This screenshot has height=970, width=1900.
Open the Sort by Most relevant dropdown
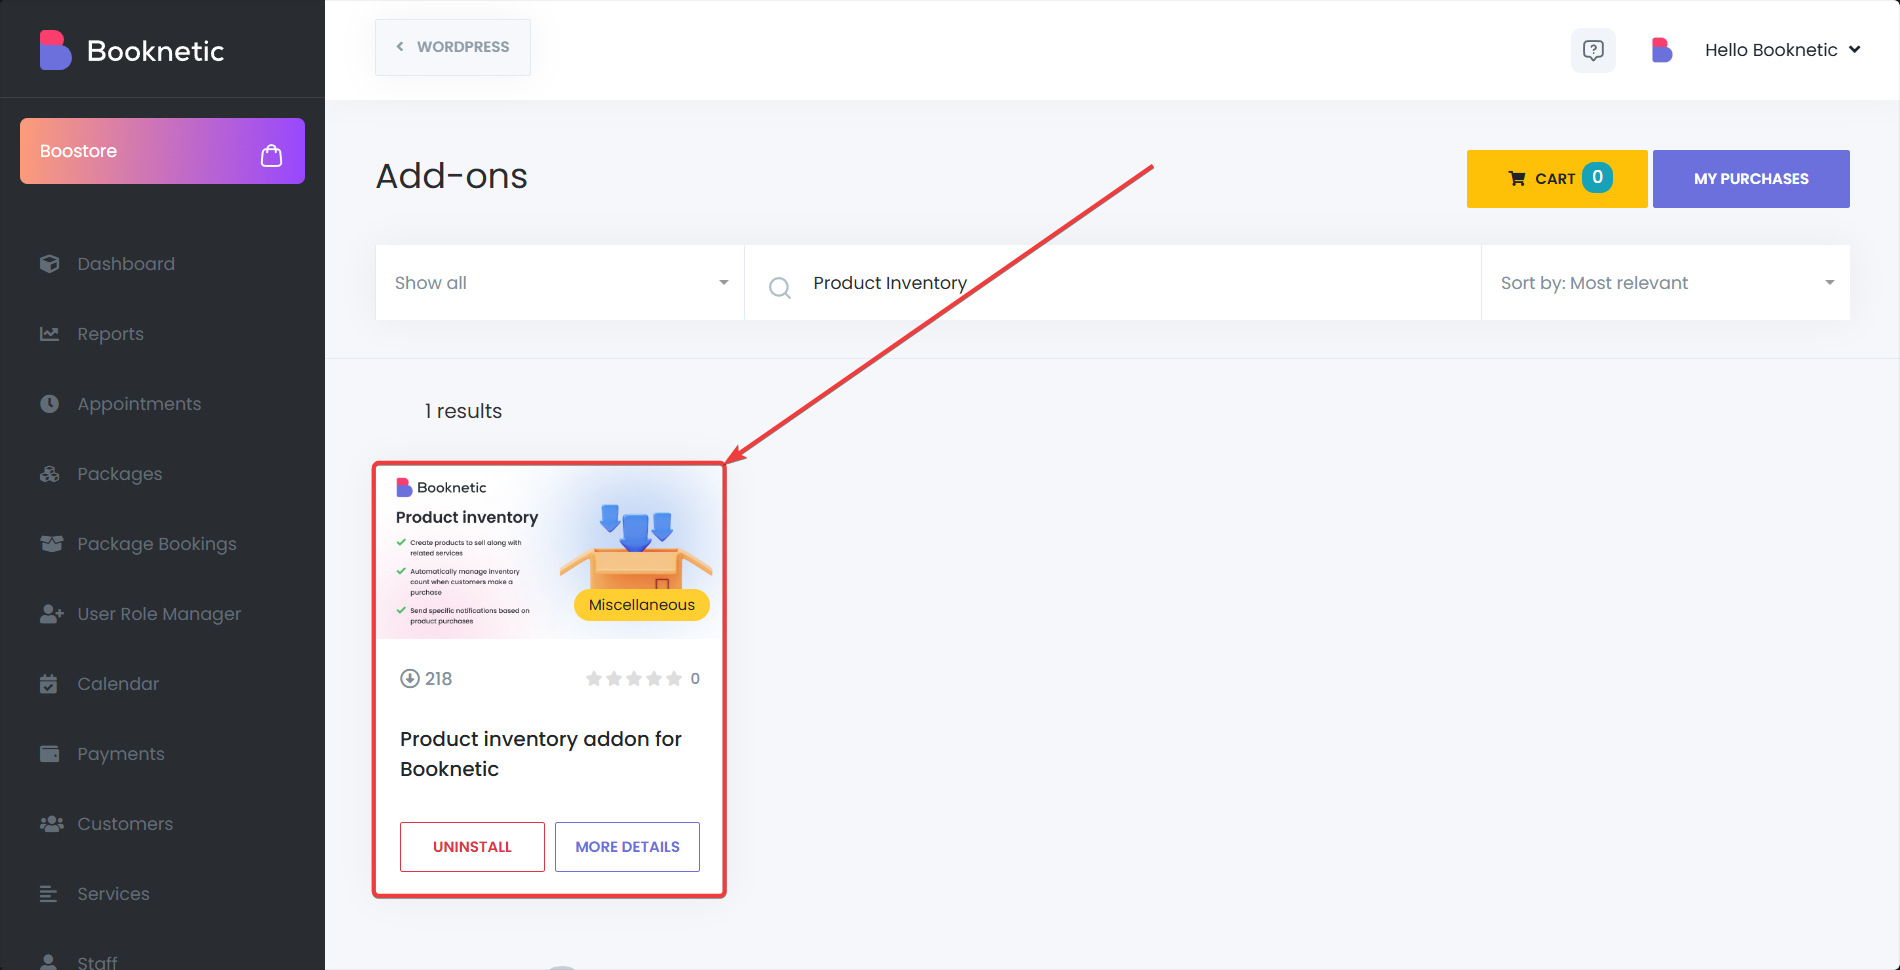point(1666,283)
